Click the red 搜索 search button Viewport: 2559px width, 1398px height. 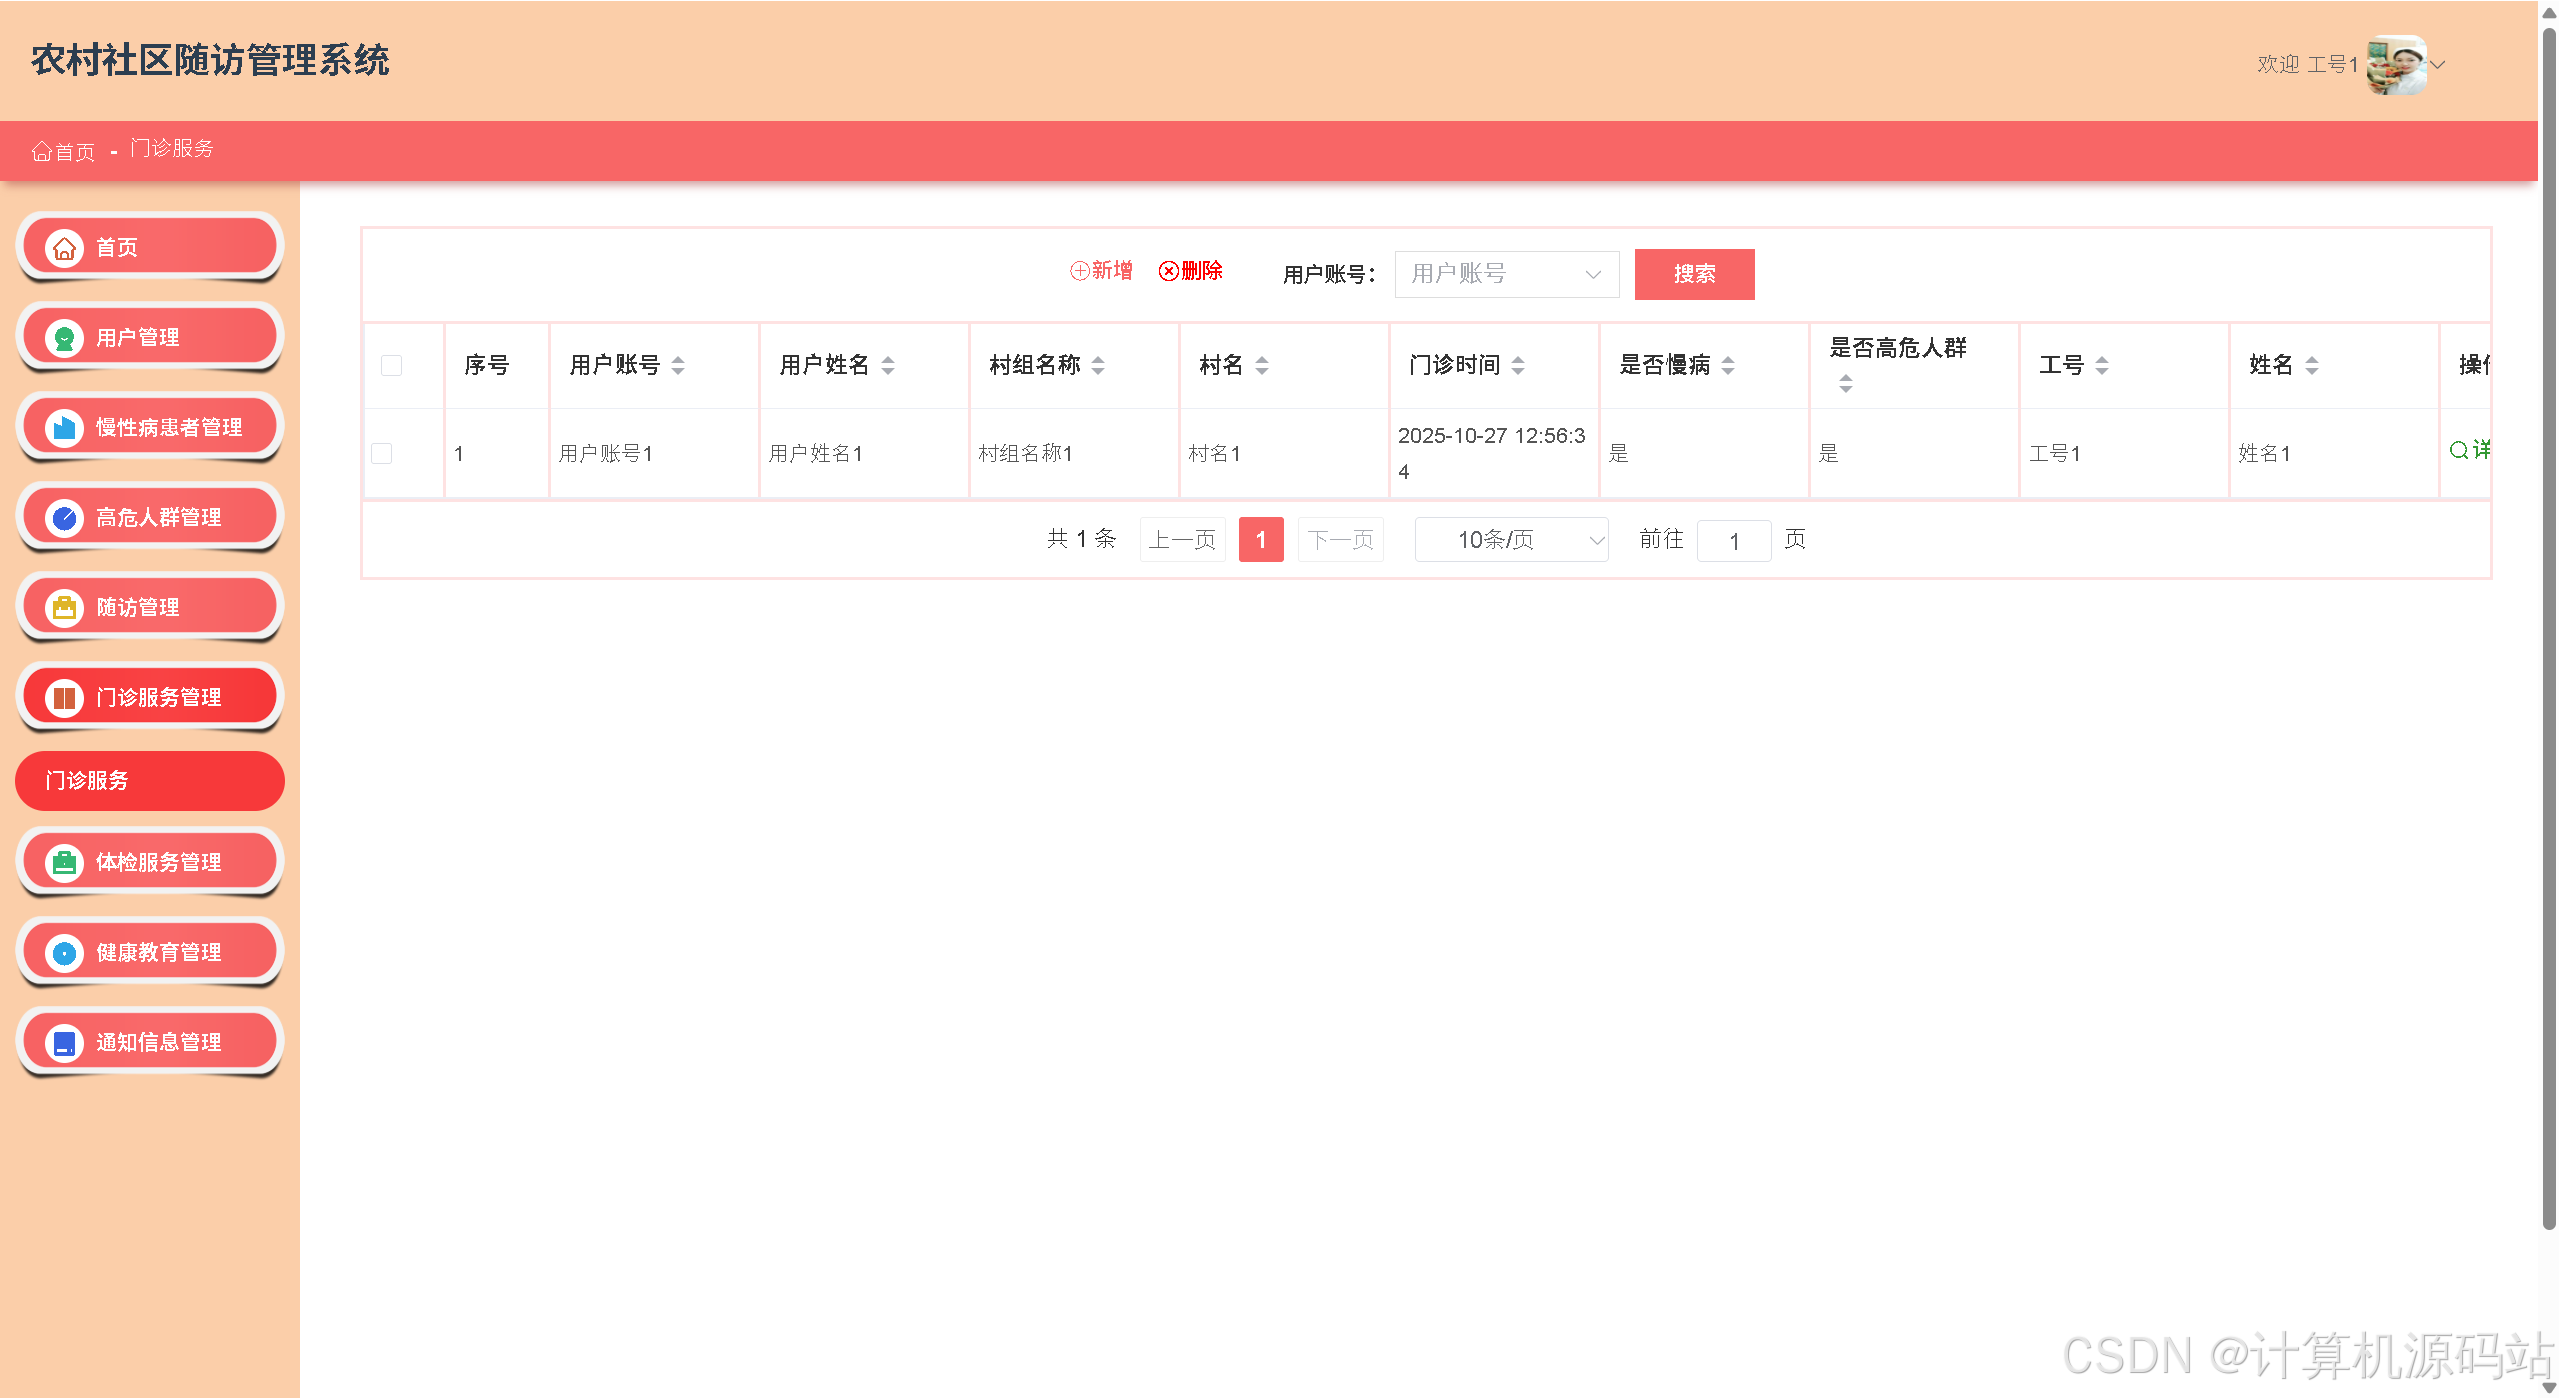pos(1694,274)
